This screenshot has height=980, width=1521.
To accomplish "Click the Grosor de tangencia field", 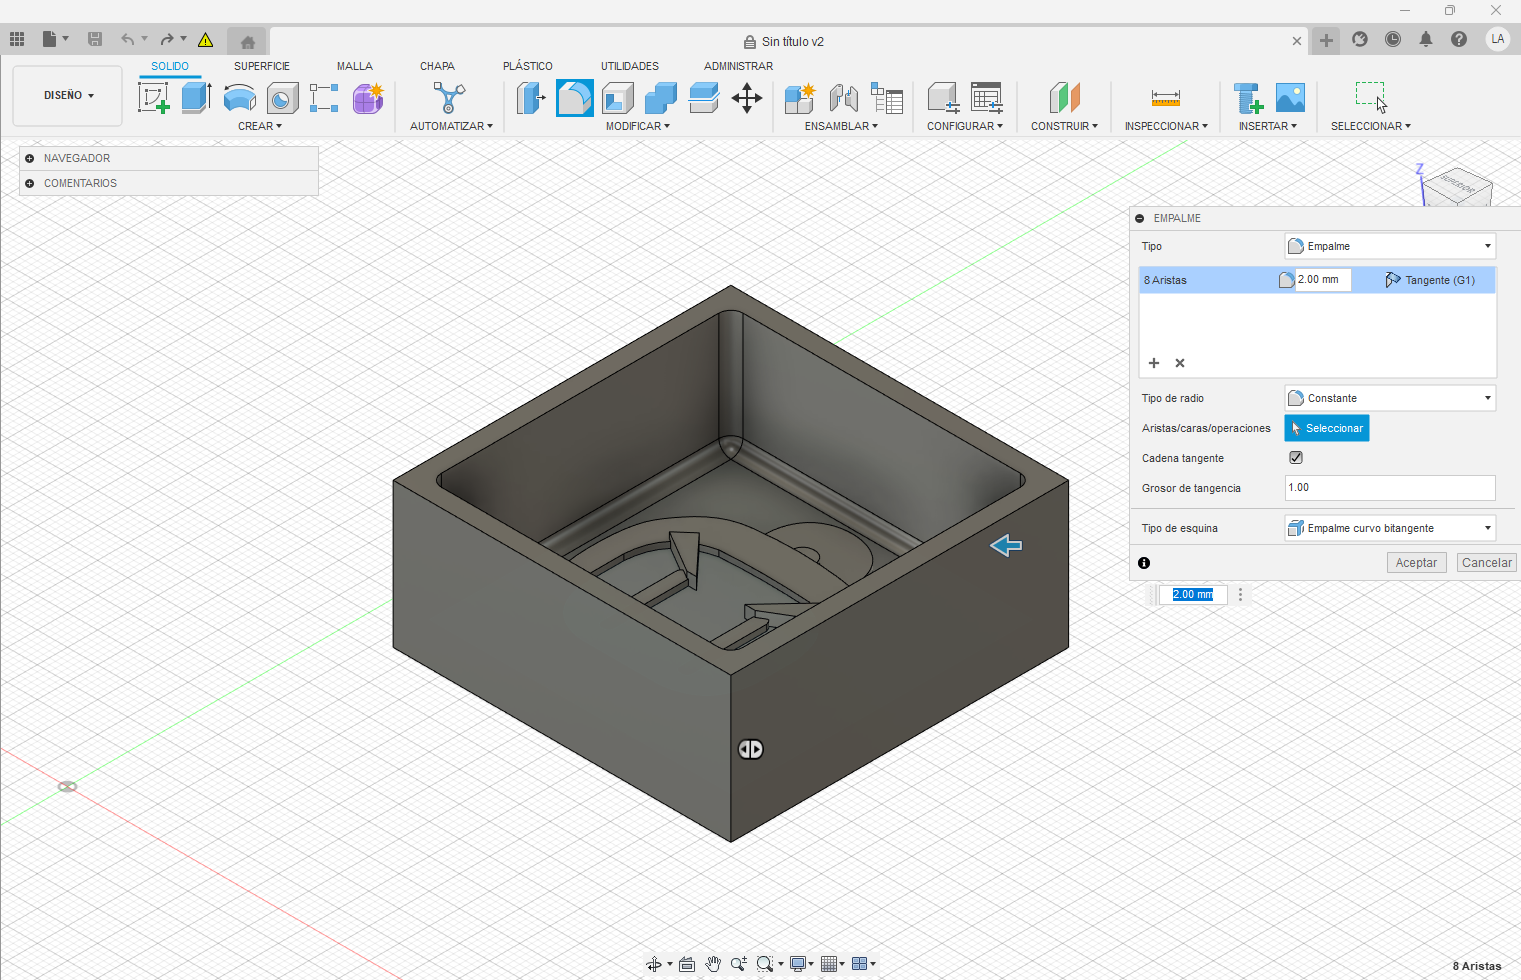I will (1390, 488).
